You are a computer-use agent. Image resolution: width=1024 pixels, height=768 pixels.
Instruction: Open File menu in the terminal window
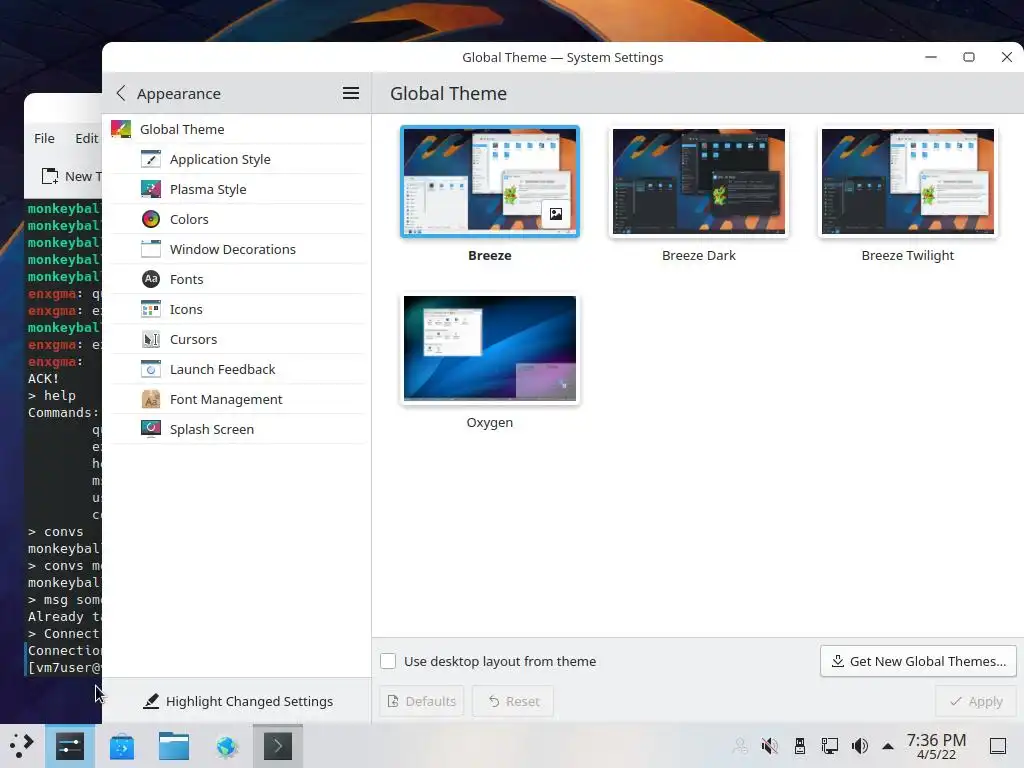[44, 138]
